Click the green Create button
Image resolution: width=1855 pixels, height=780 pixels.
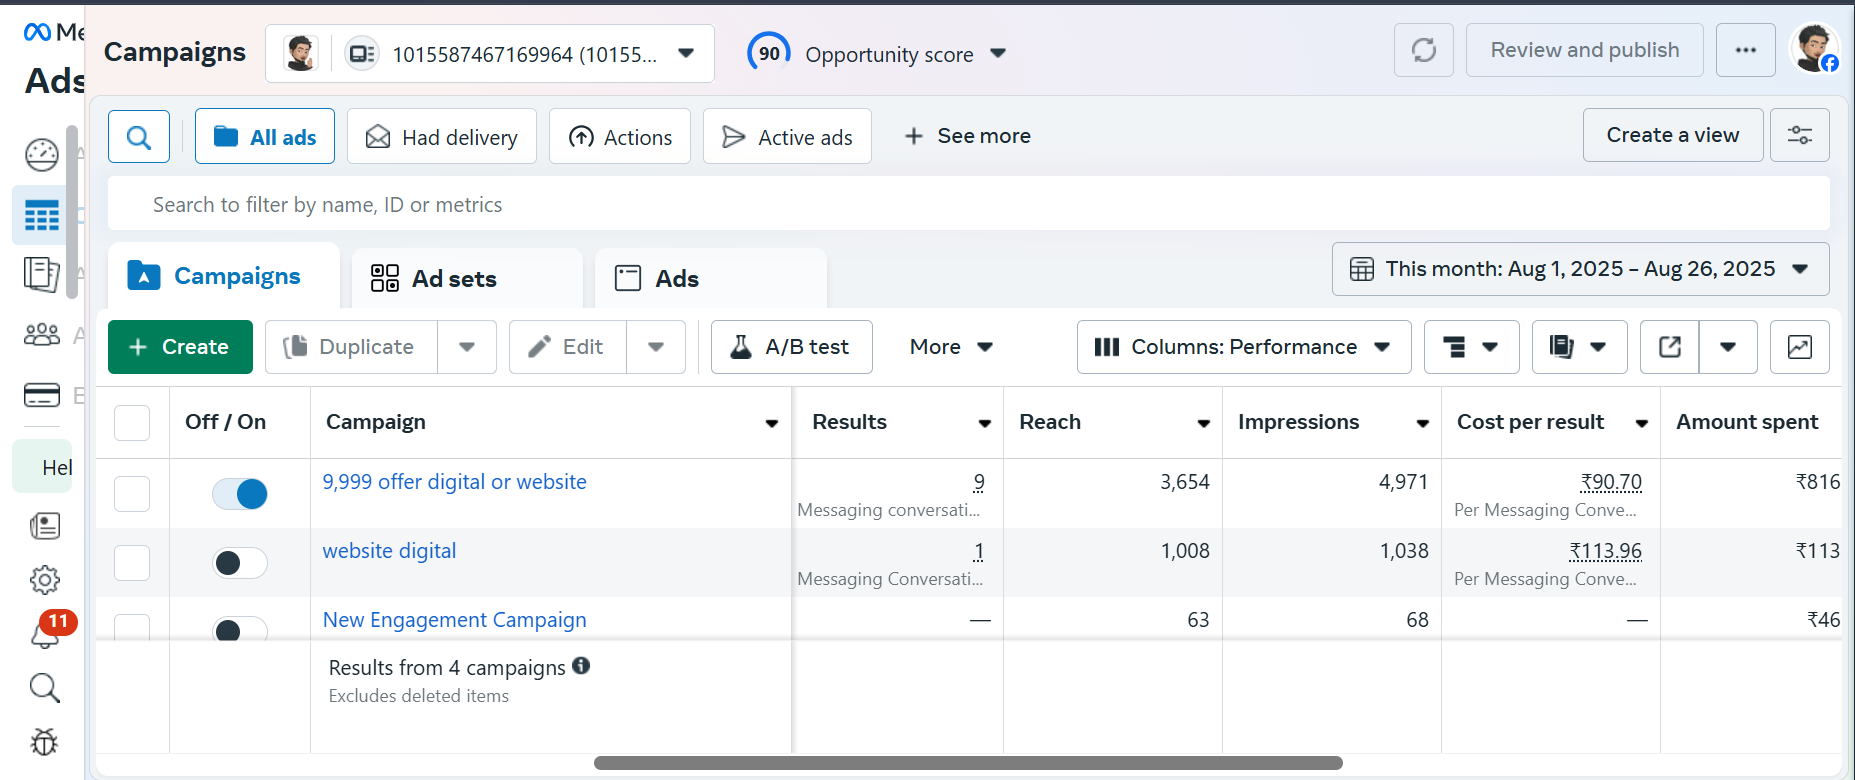point(180,347)
